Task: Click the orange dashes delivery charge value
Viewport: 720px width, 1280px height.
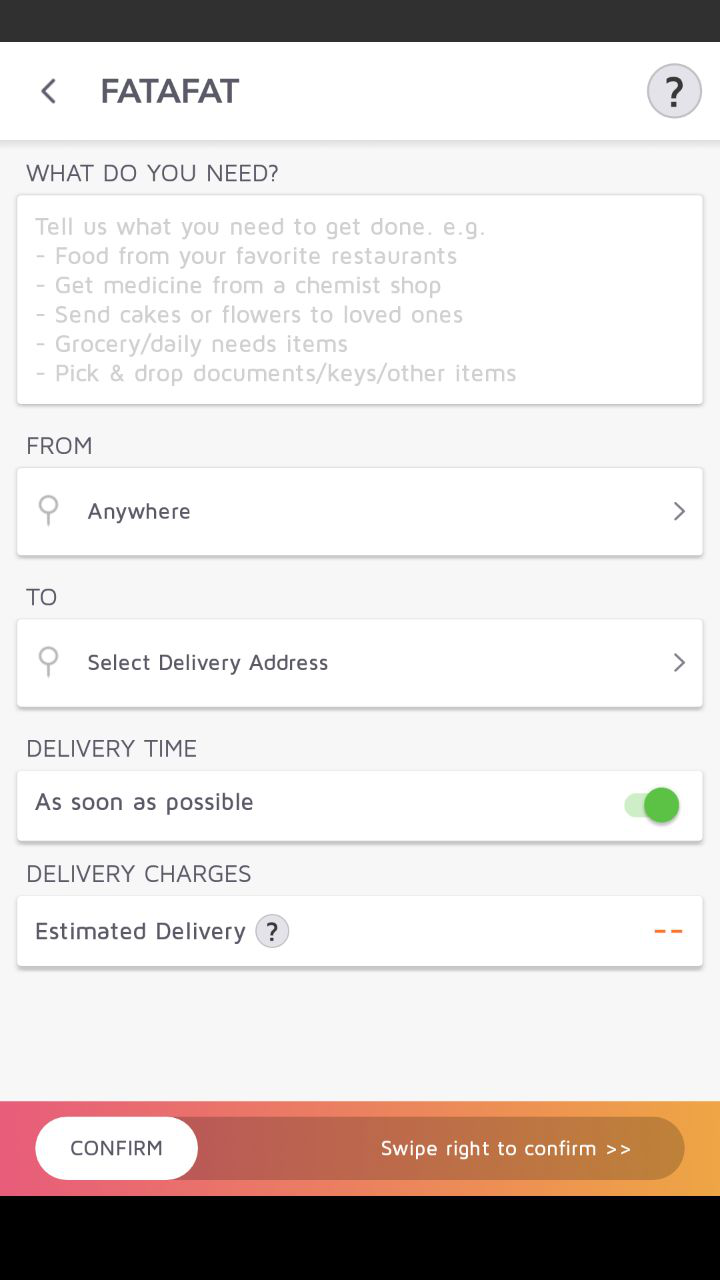Action: [668, 931]
